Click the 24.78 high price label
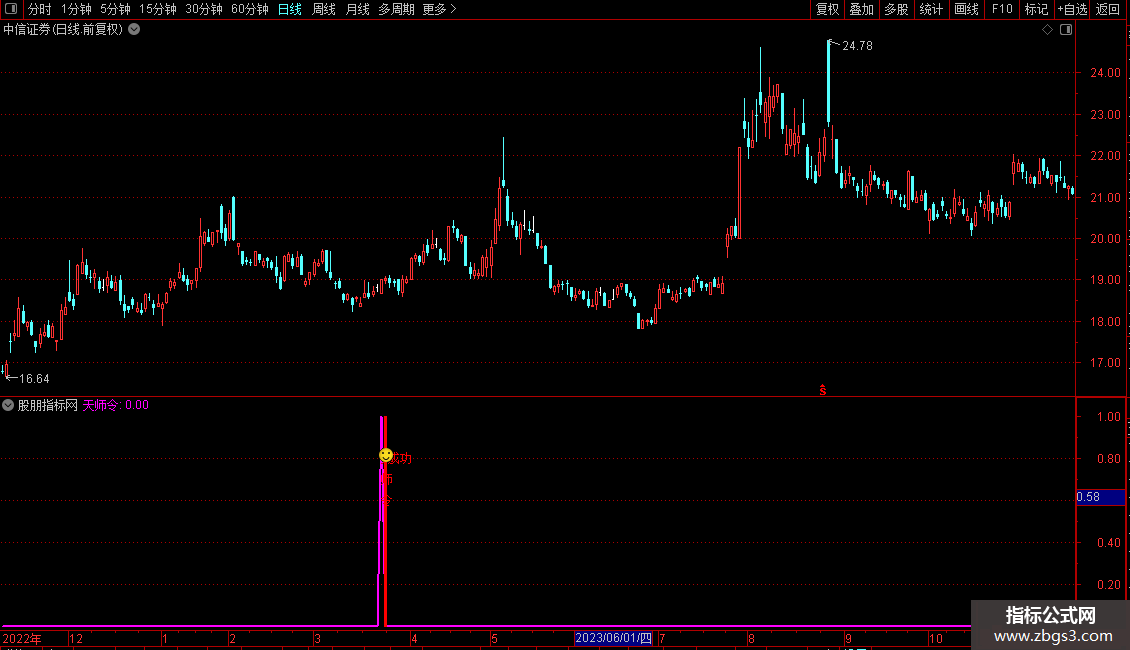1130x650 pixels. tap(857, 46)
